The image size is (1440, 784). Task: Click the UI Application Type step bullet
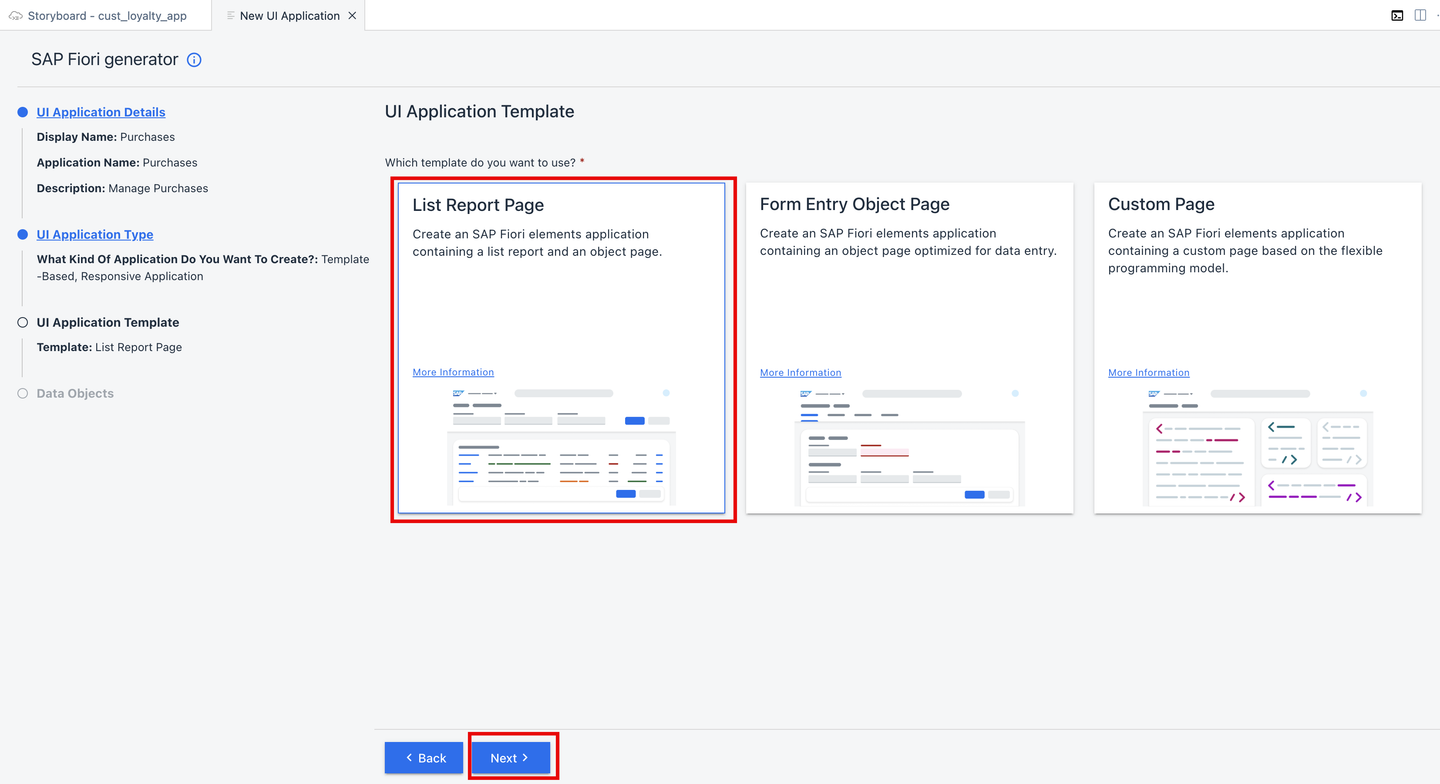[22, 234]
